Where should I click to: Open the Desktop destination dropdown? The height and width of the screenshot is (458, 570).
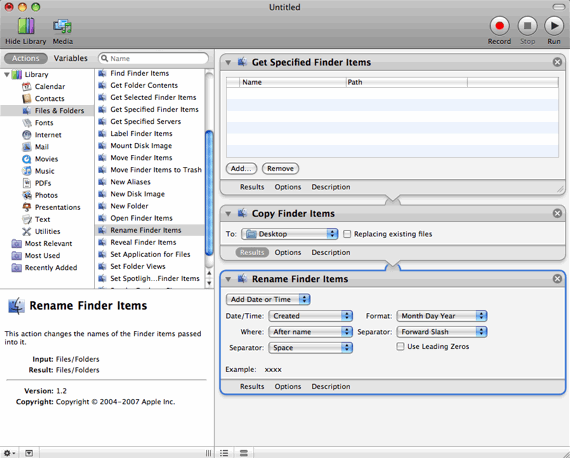(x=290, y=234)
